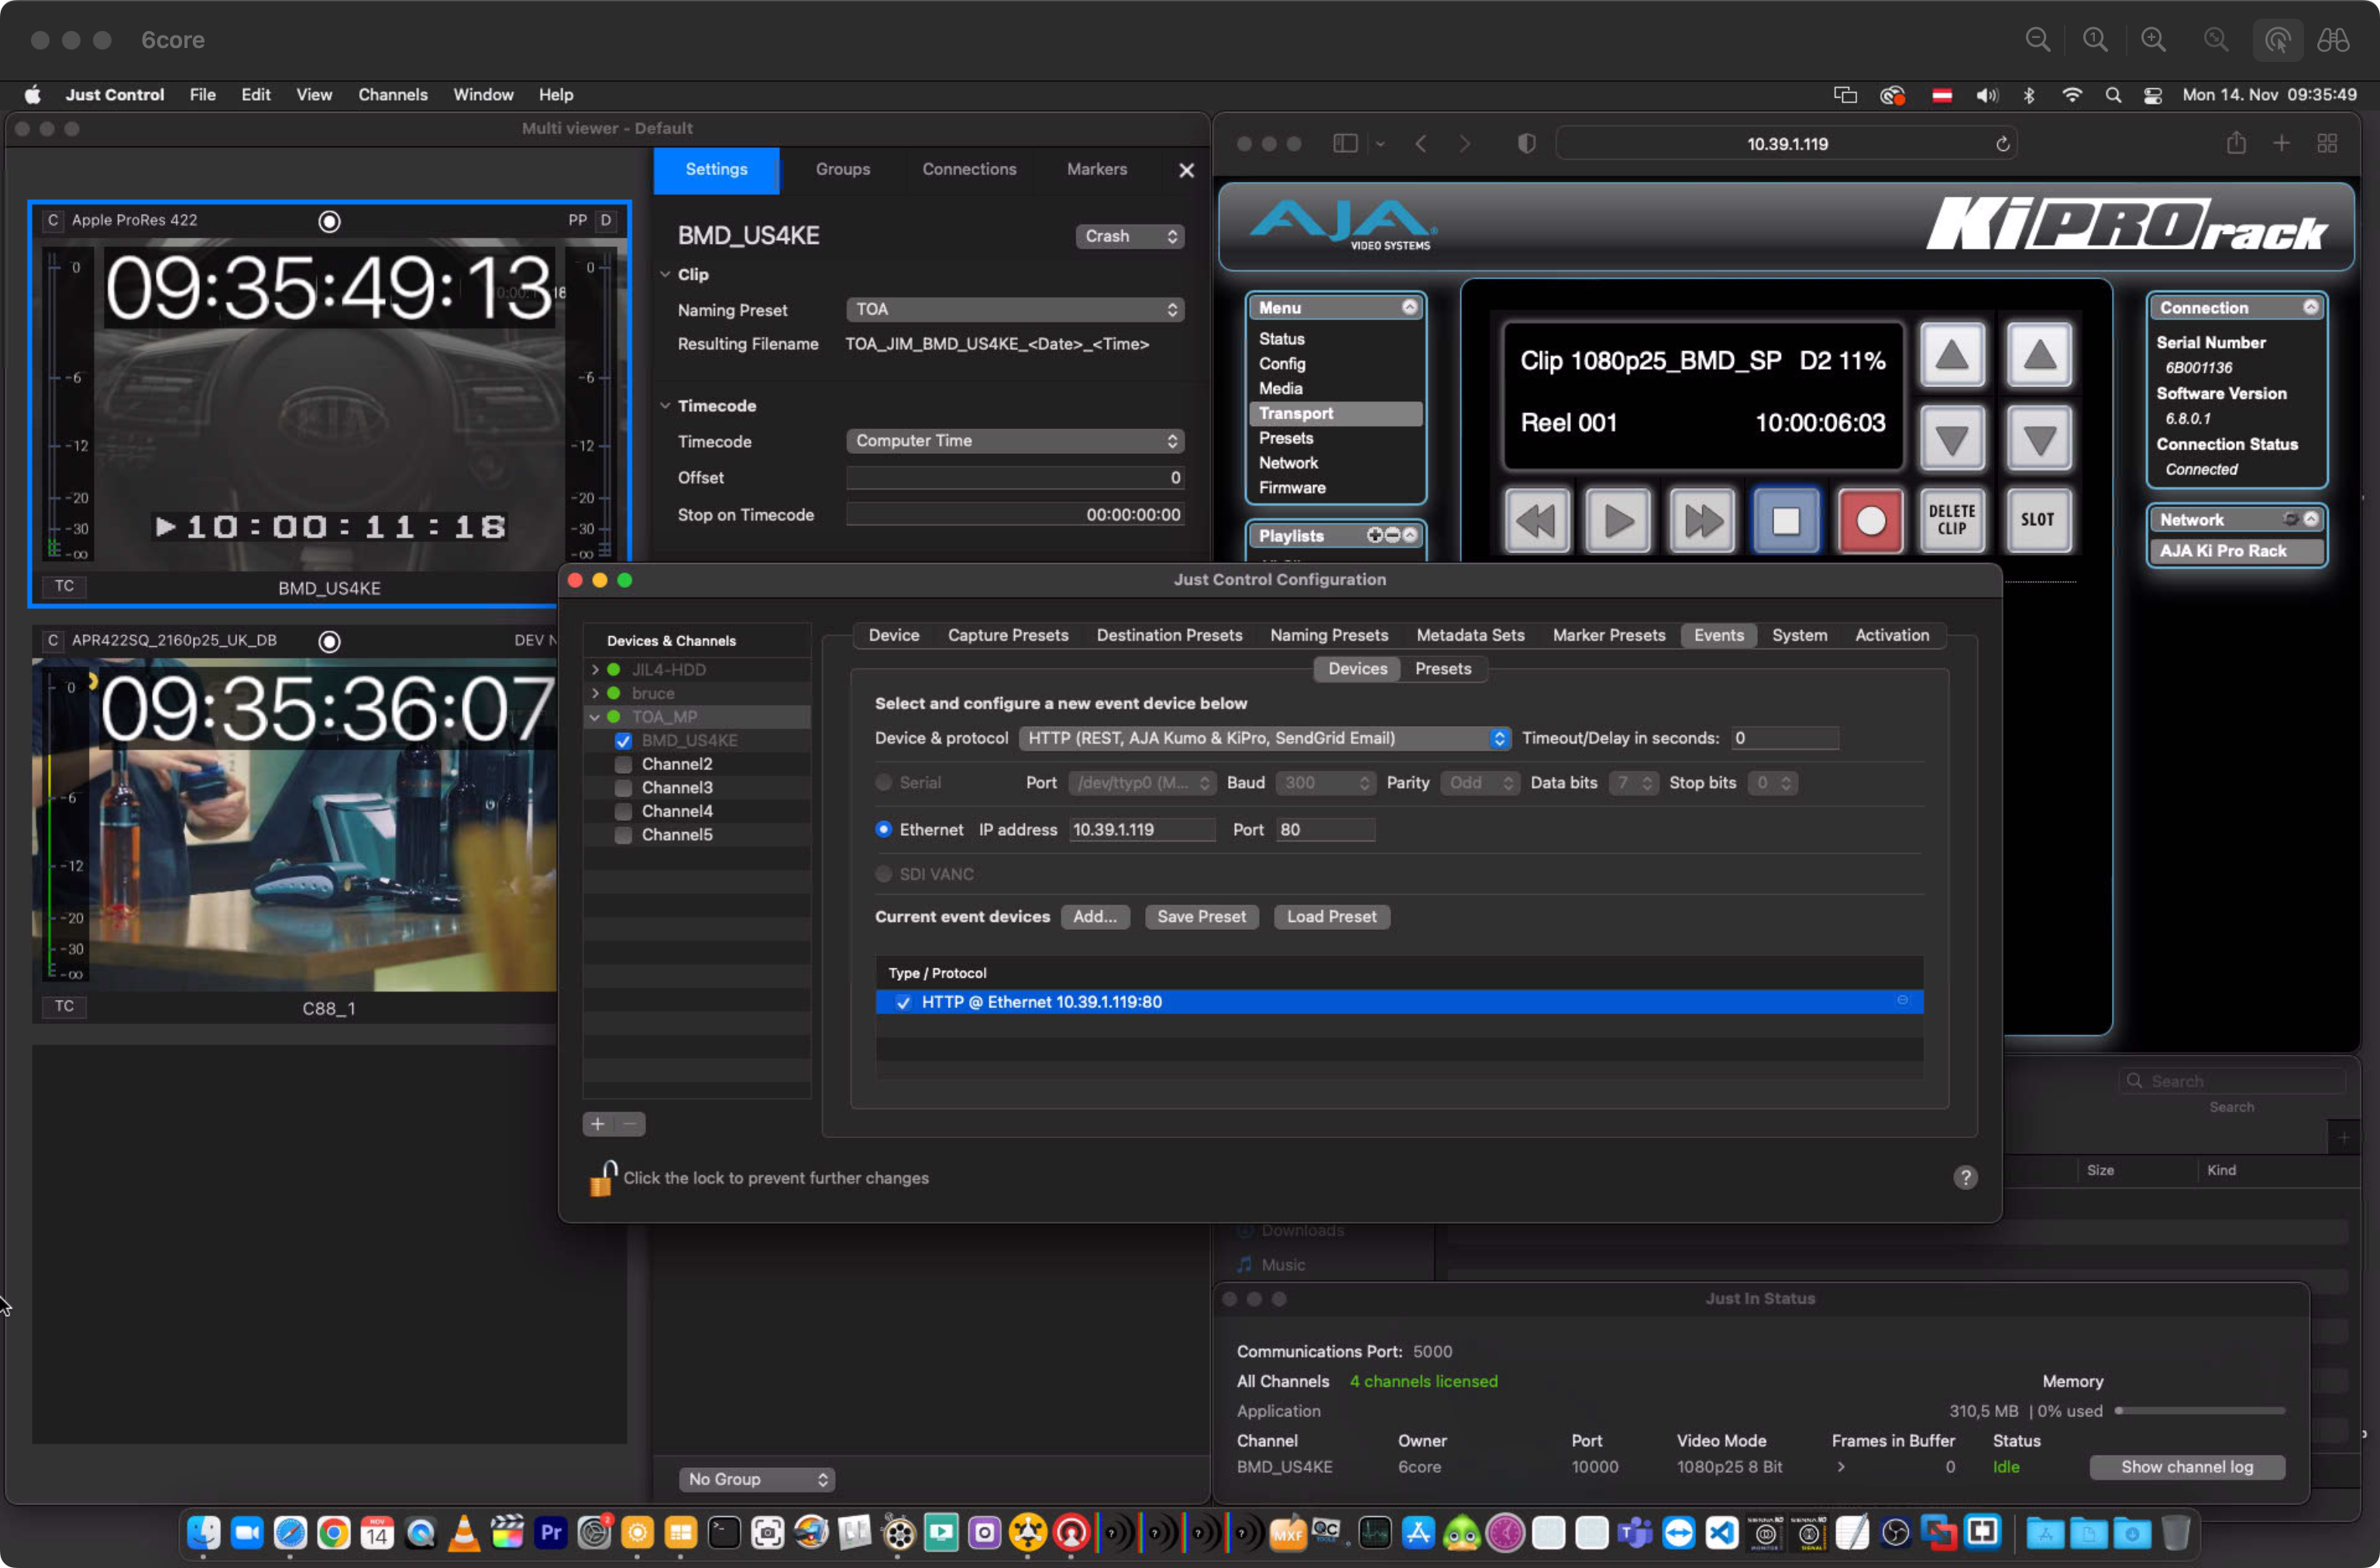Enable the Channel5 checkbox
Viewport: 2380px width, 1568px height.
point(623,835)
